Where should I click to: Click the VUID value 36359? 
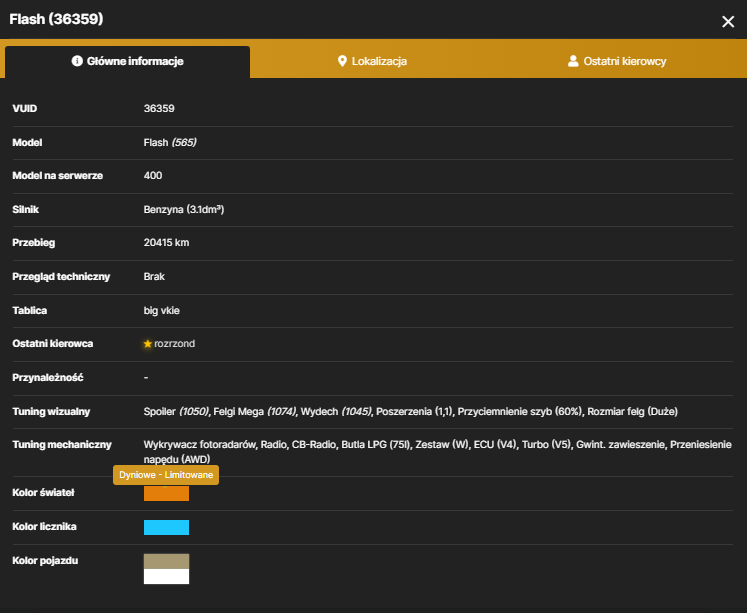click(x=159, y=109)
